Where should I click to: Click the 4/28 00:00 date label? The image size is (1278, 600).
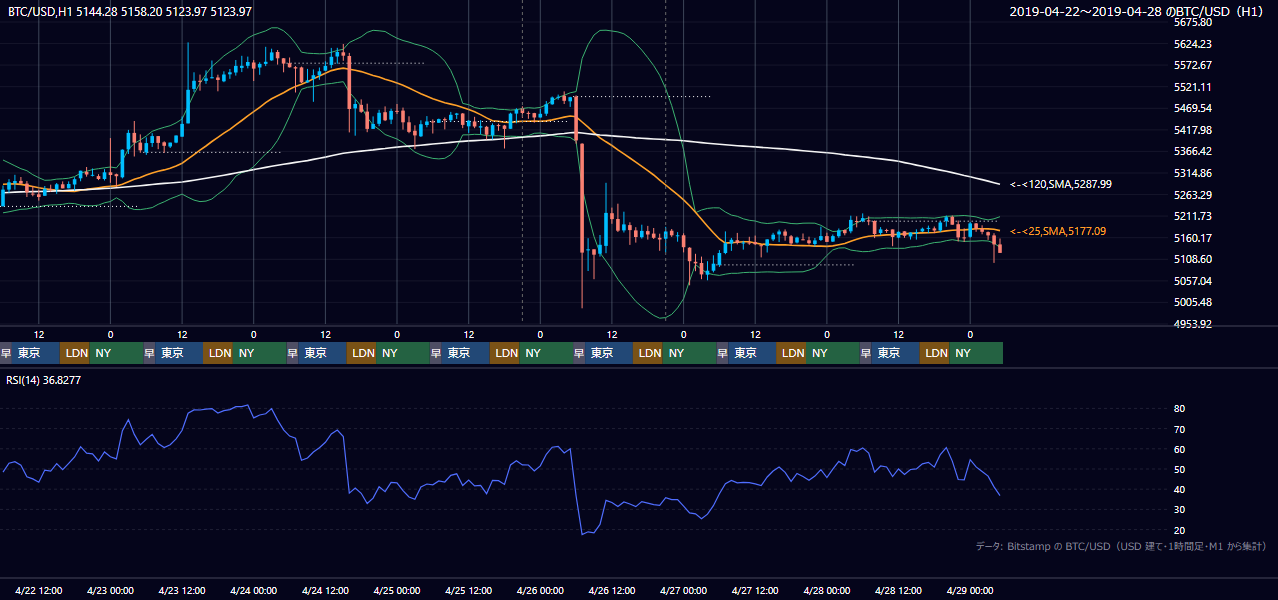[x=826, y=590]
